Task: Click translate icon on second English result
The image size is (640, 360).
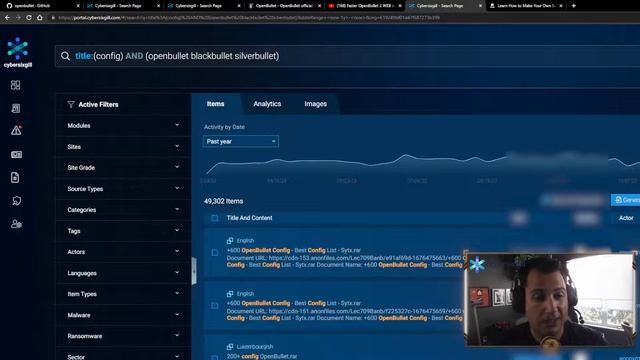Action: coord(230,294)
